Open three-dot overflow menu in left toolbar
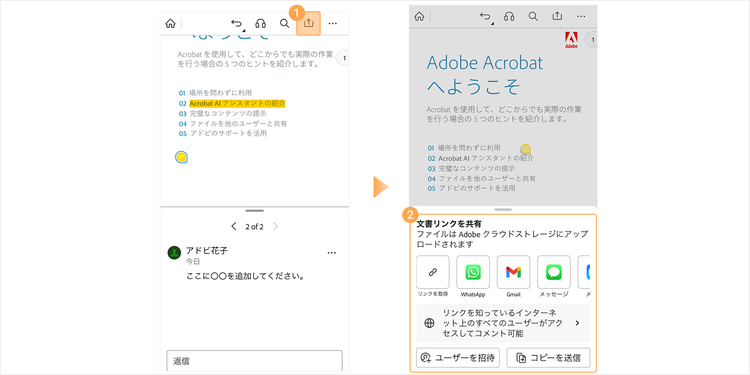750x375 pixels. tap(333, 23)
